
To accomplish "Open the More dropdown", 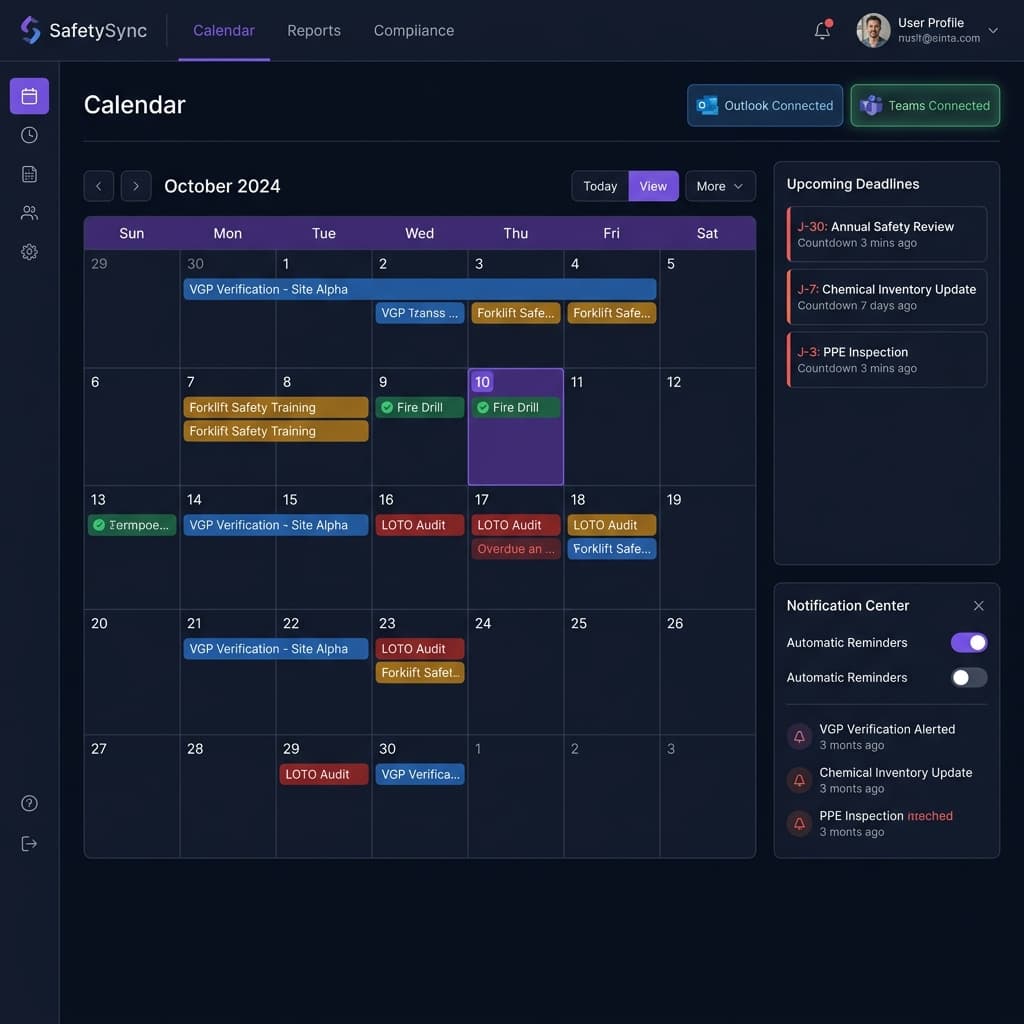I will click(x=720, y=186).
